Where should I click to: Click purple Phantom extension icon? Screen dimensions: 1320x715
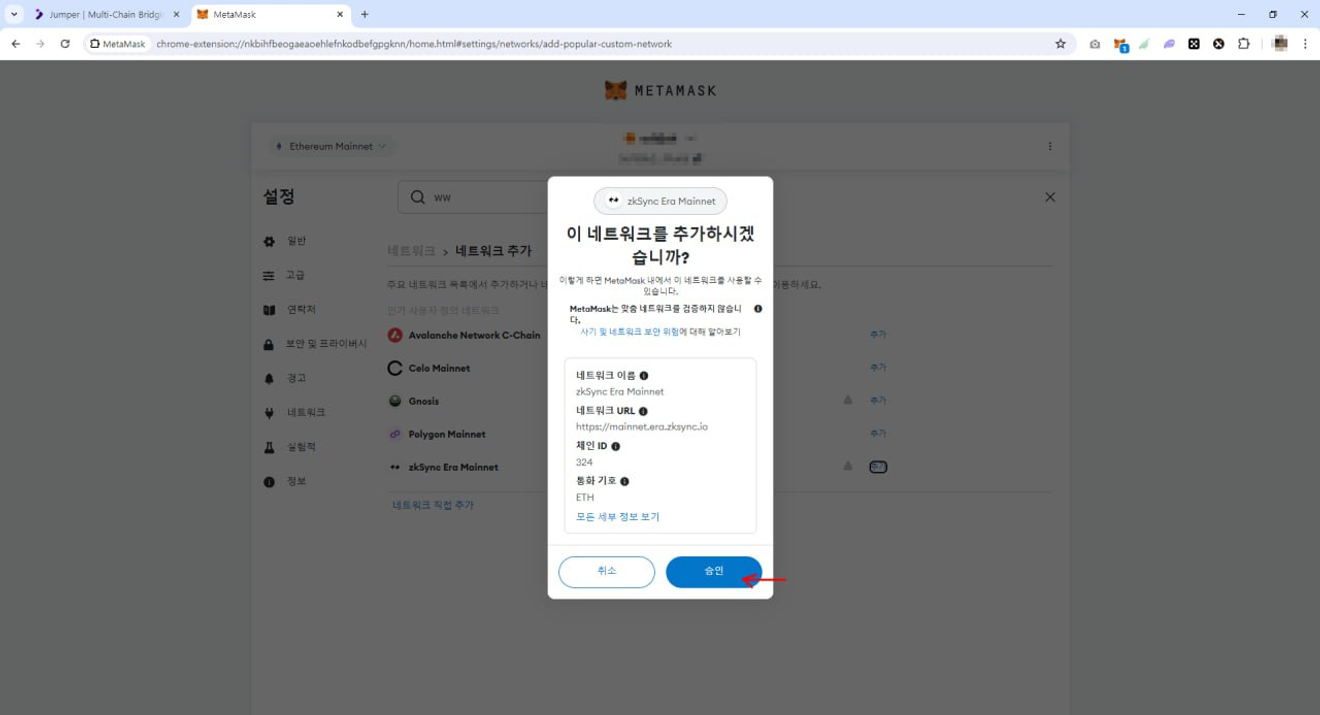pos(1169,44)
